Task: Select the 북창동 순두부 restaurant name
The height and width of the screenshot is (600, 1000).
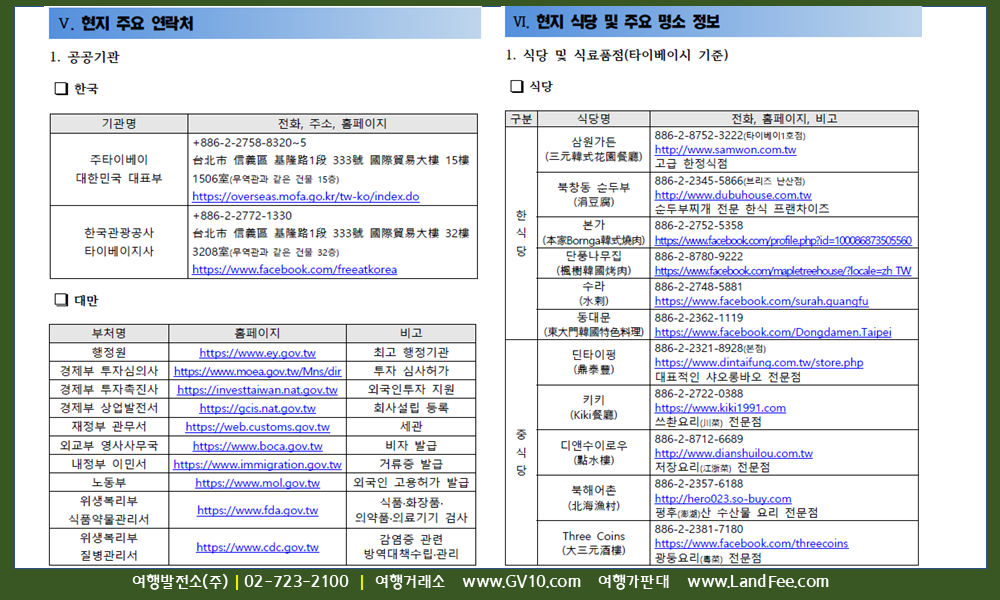Action: point(594,187)
